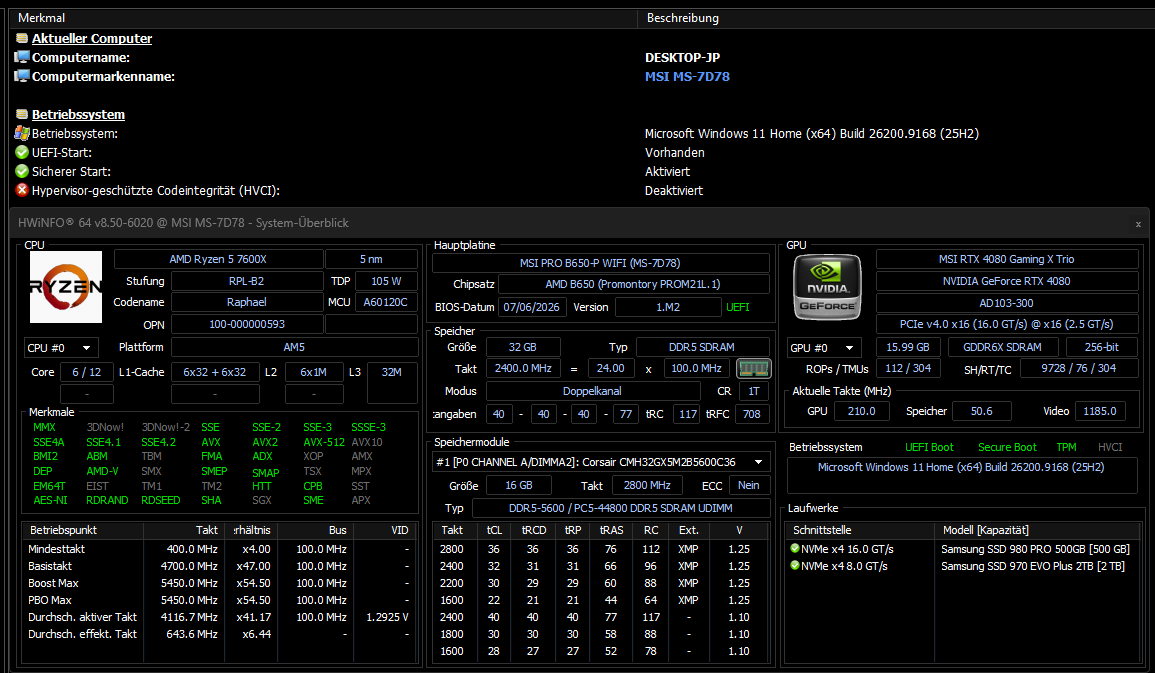This screenshot has width=1155, height=673.
Task: Click the Ryzen CPU logo
Action: click(x=66, y=286)
